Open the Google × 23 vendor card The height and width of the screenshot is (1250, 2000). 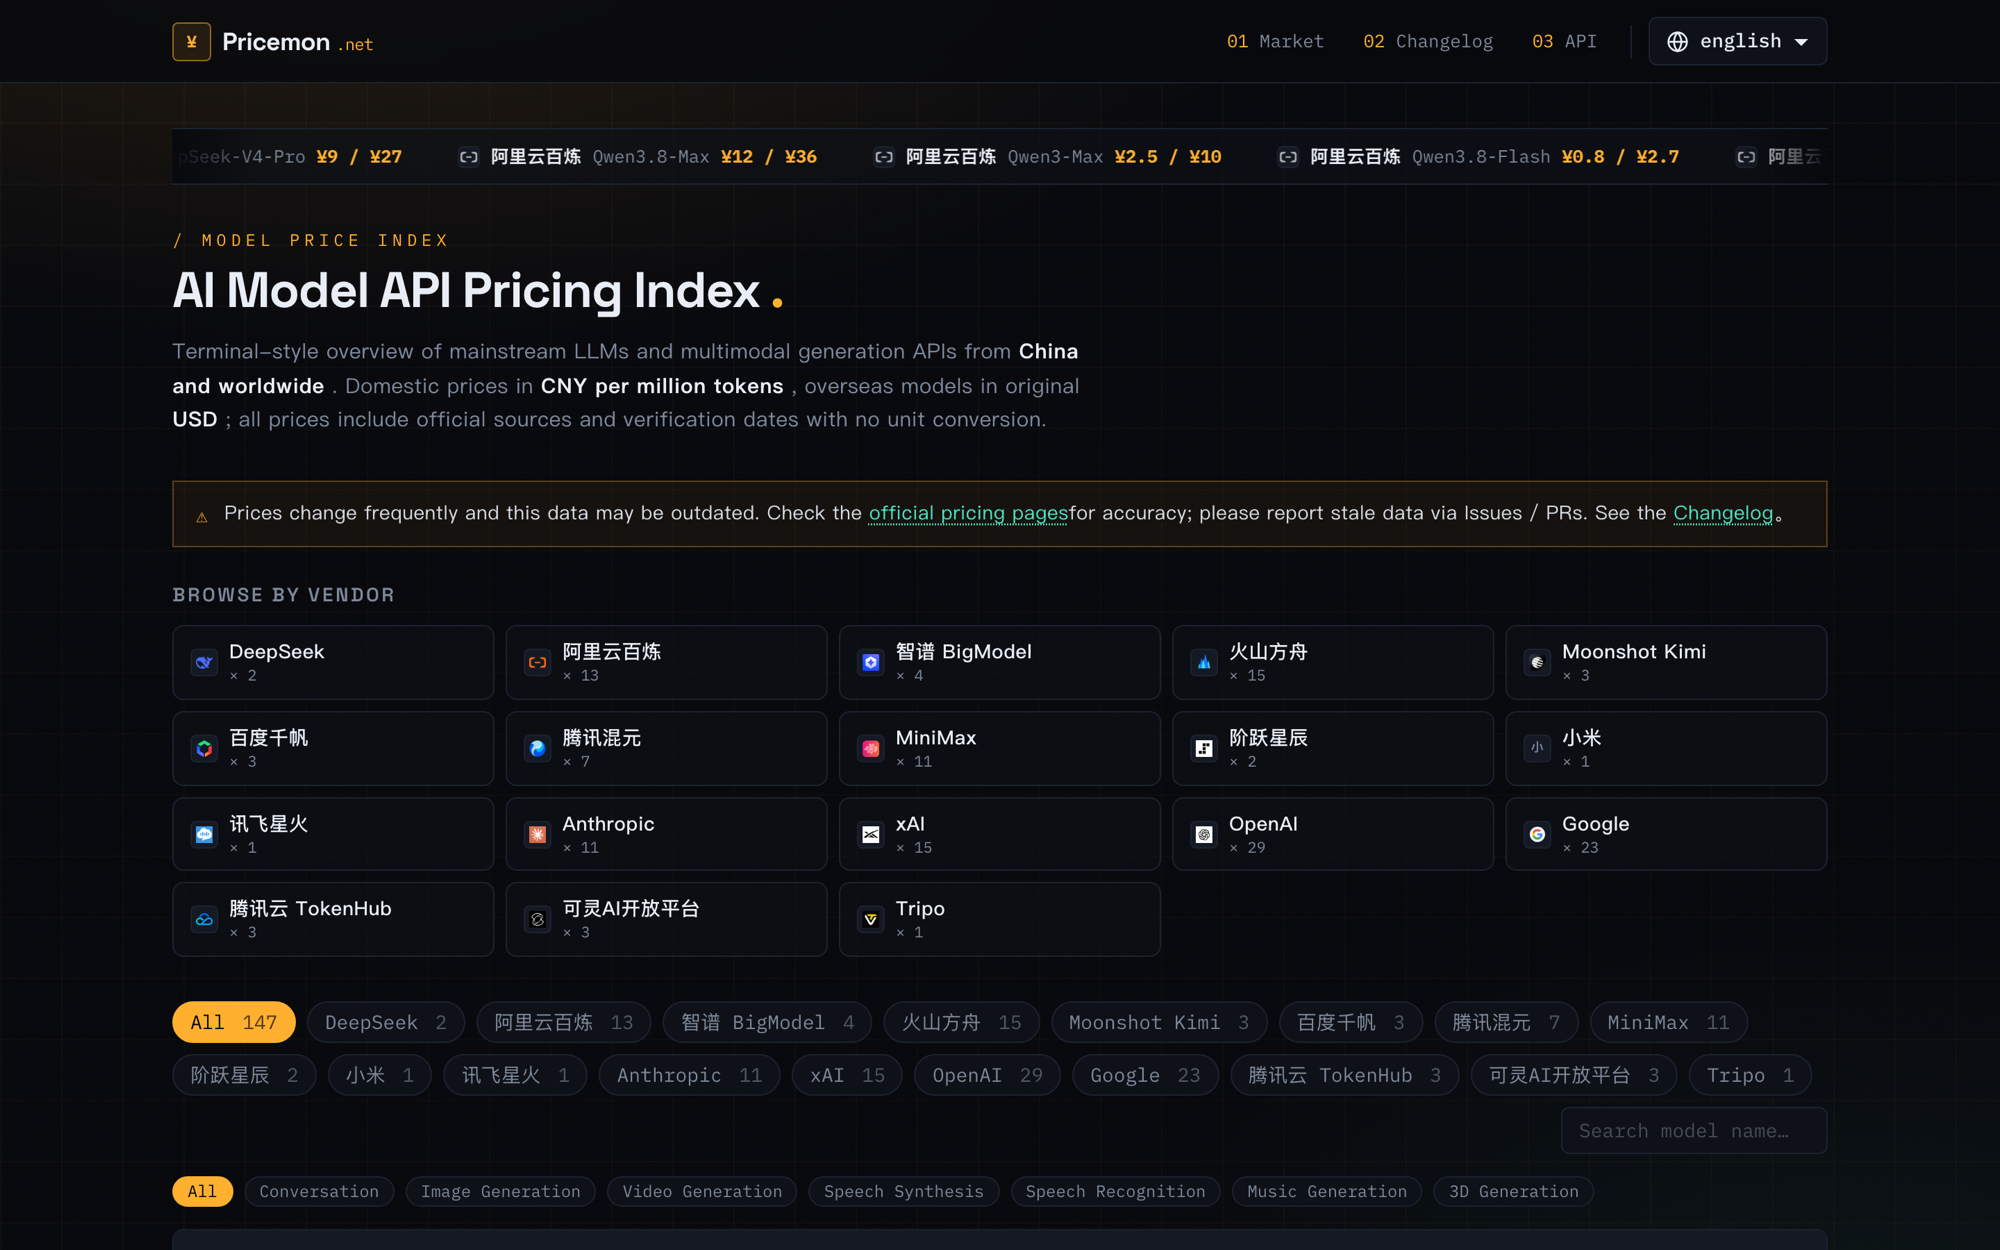pyautogui.click(x=1666, y=834)
